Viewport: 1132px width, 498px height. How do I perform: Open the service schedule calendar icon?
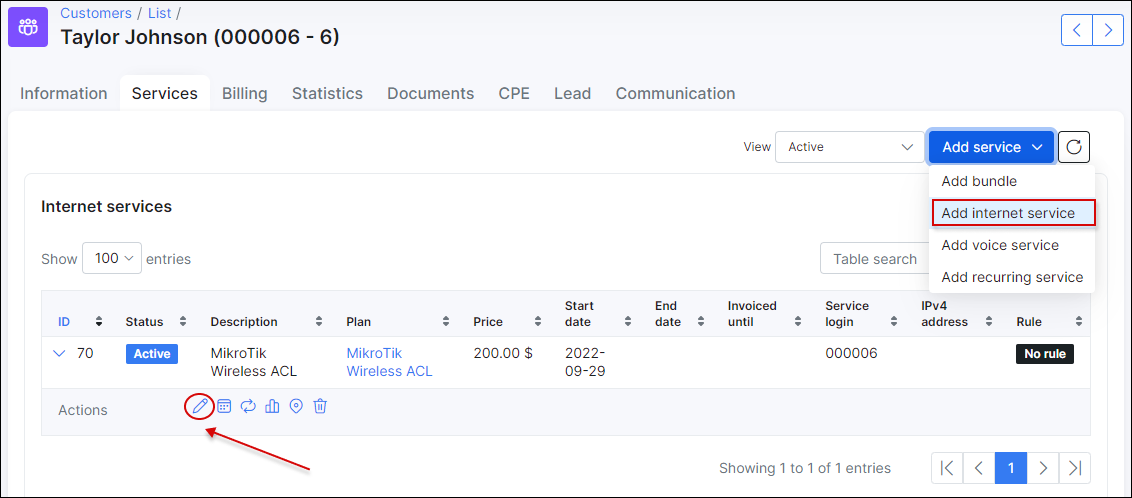point(225,407)
